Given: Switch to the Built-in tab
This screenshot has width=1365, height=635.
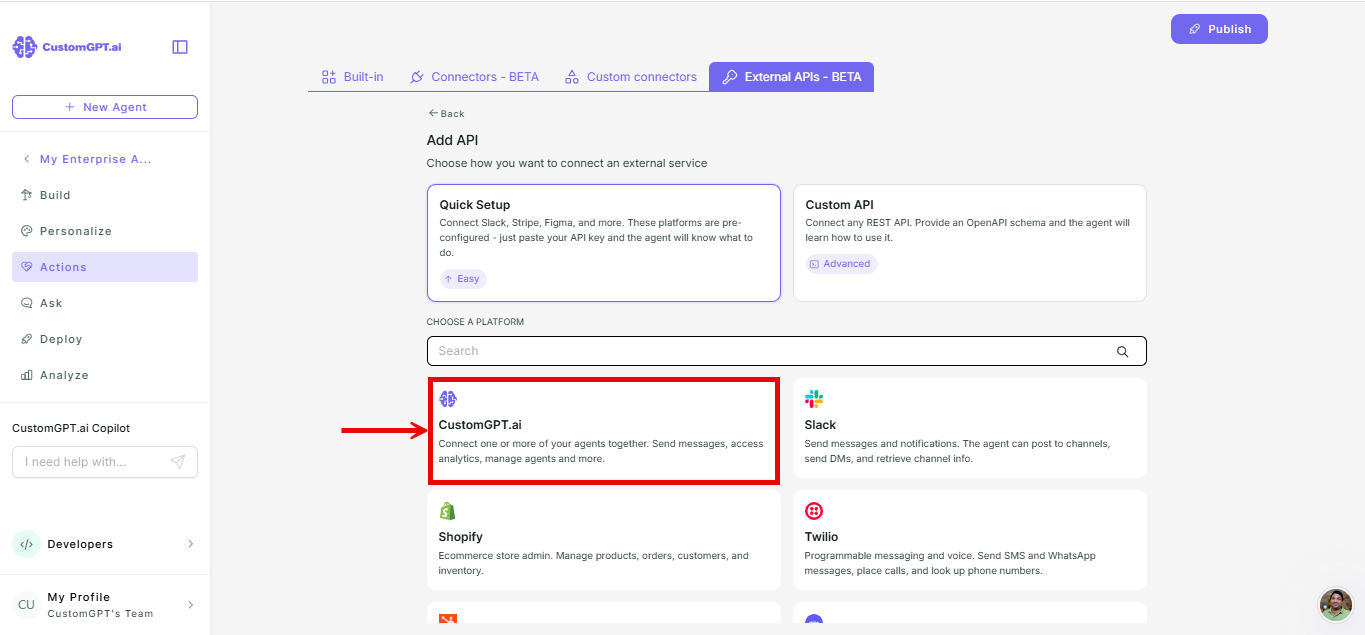Looking at the screenshot, I should pos(353,77).
